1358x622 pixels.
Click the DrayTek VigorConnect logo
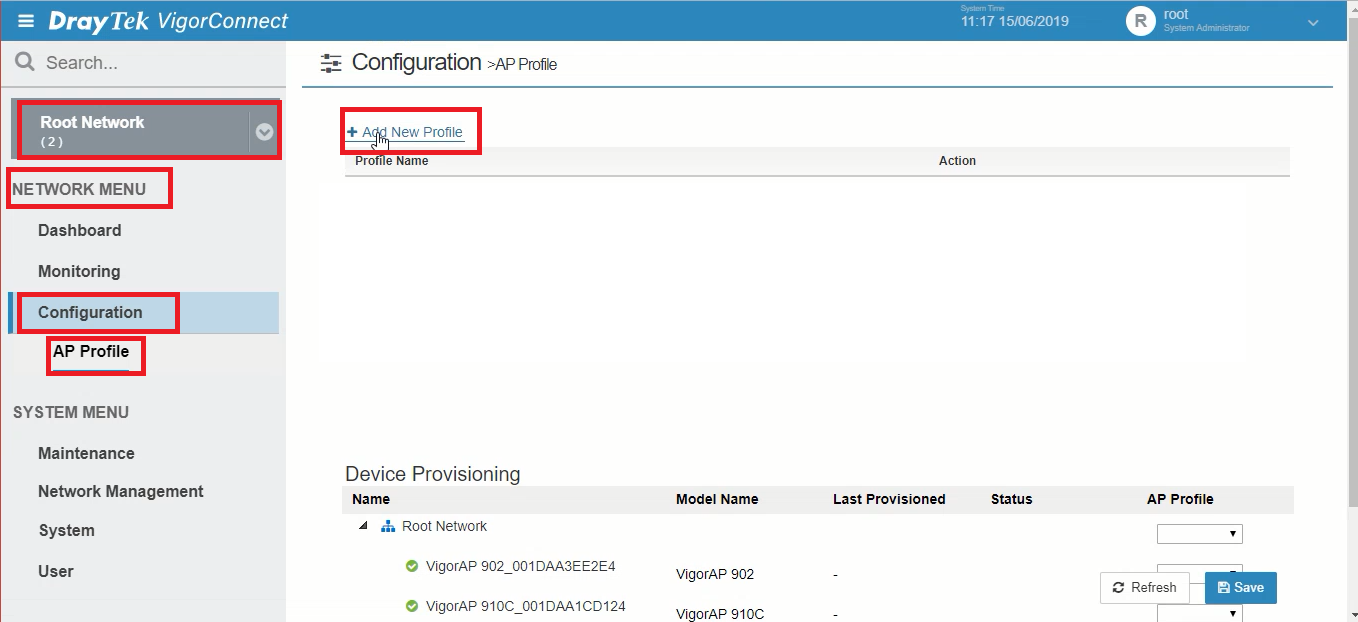167,21
